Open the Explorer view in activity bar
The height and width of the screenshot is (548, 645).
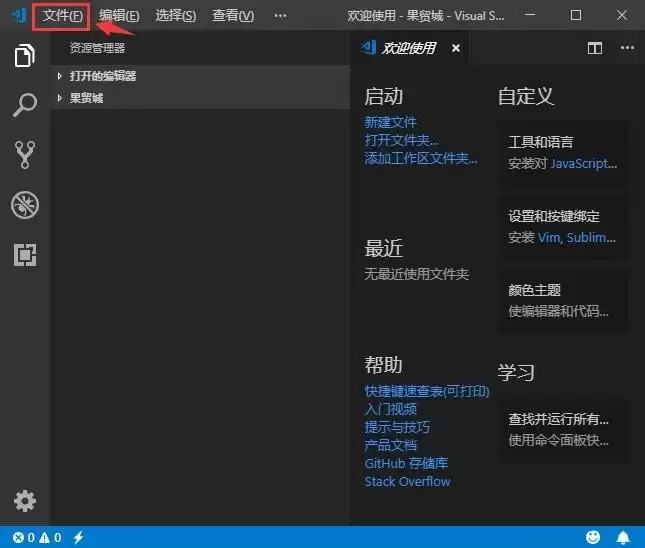25,57
